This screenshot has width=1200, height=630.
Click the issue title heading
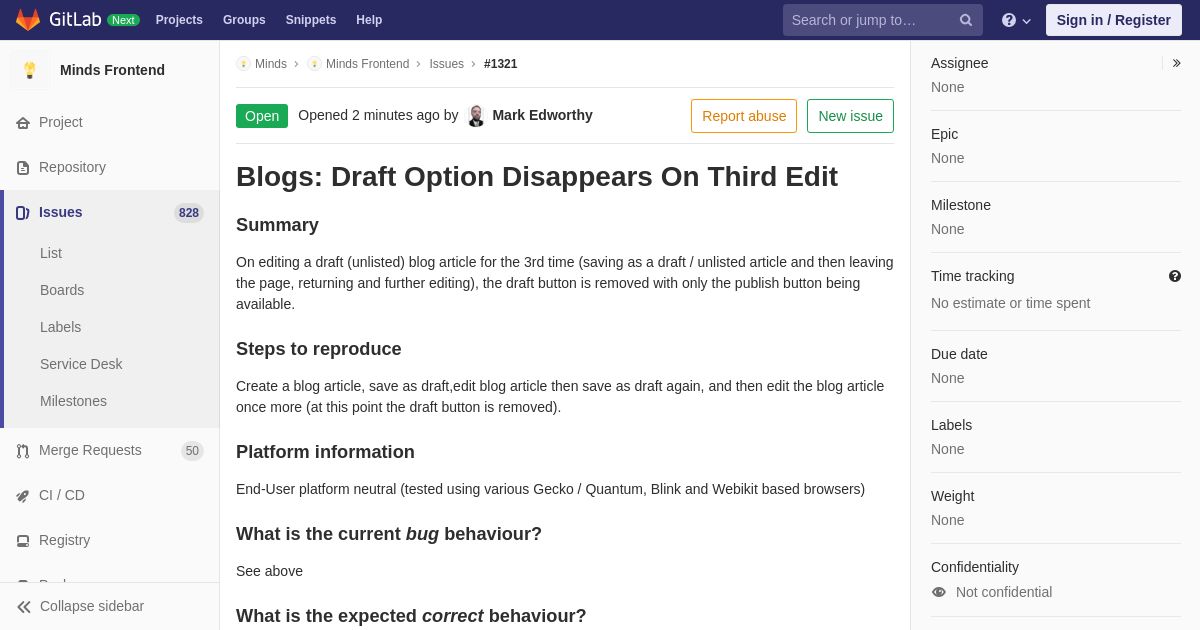click(537, 177)
